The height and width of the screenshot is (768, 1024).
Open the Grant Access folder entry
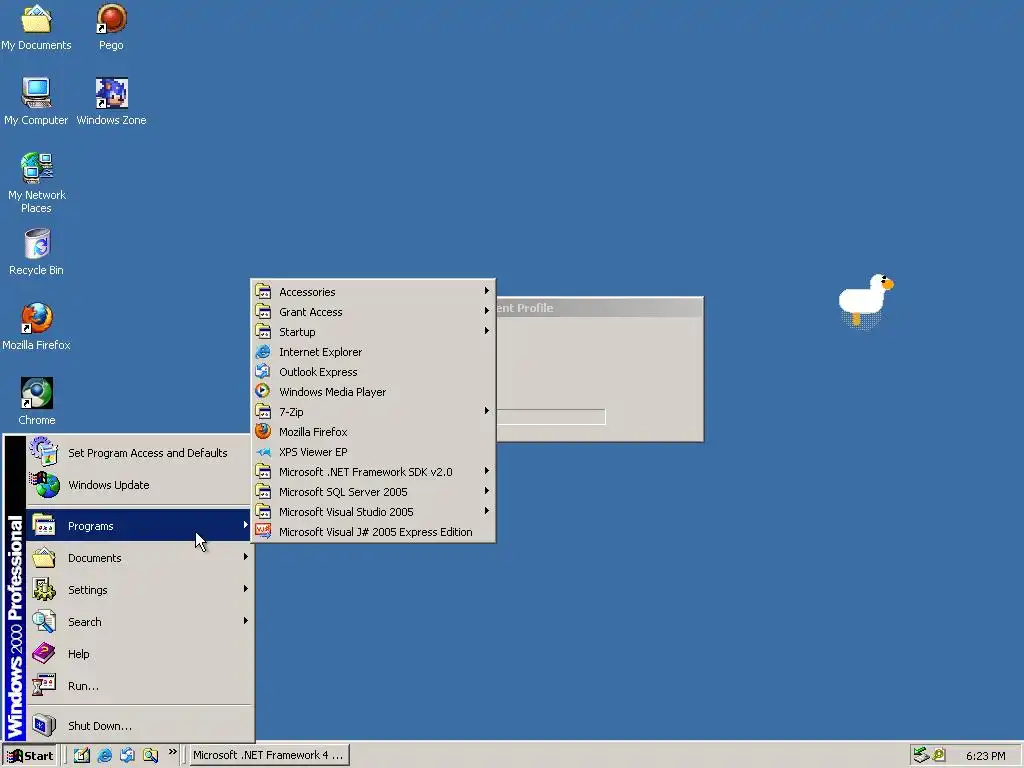pos(373,312)
